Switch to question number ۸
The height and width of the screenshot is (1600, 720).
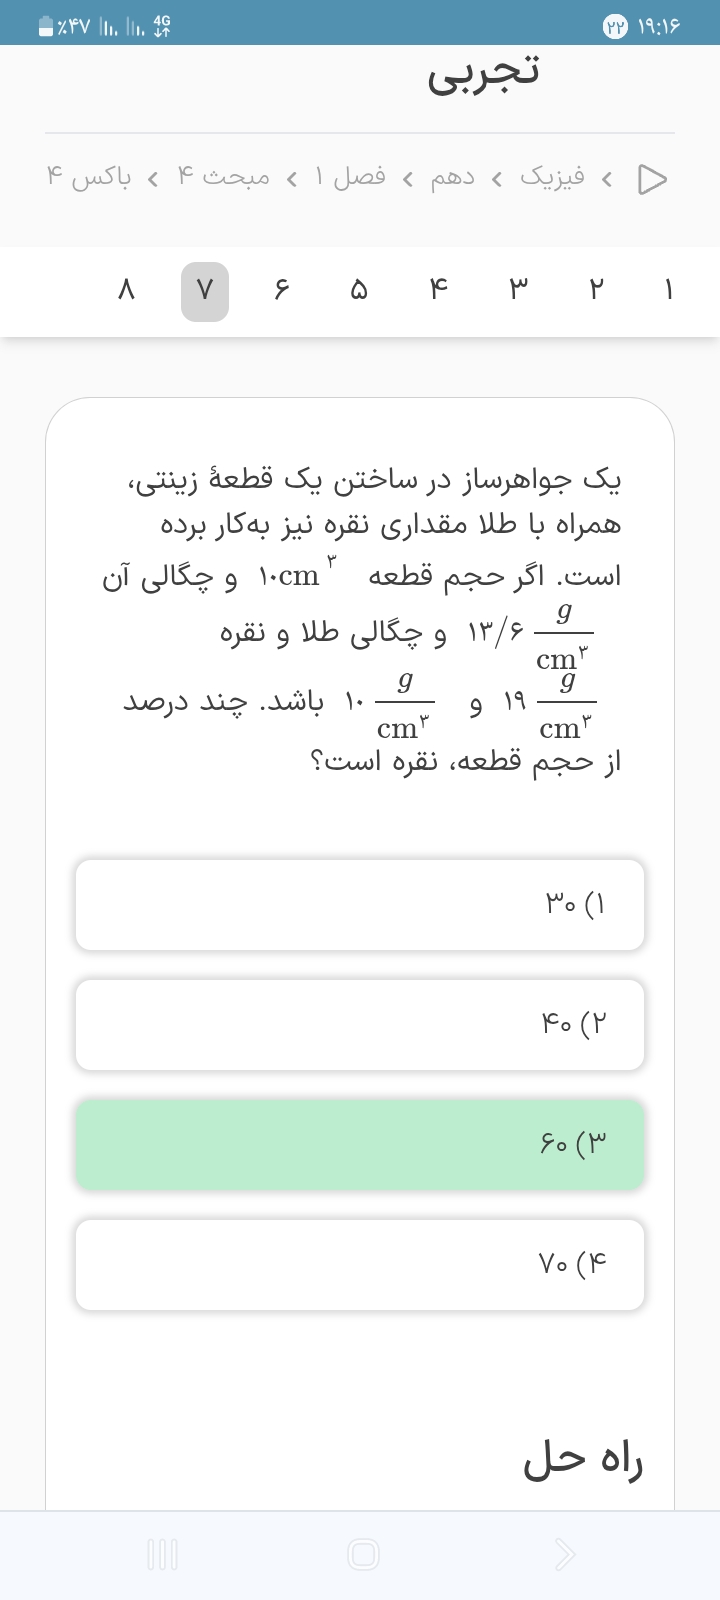click(126, 291)
